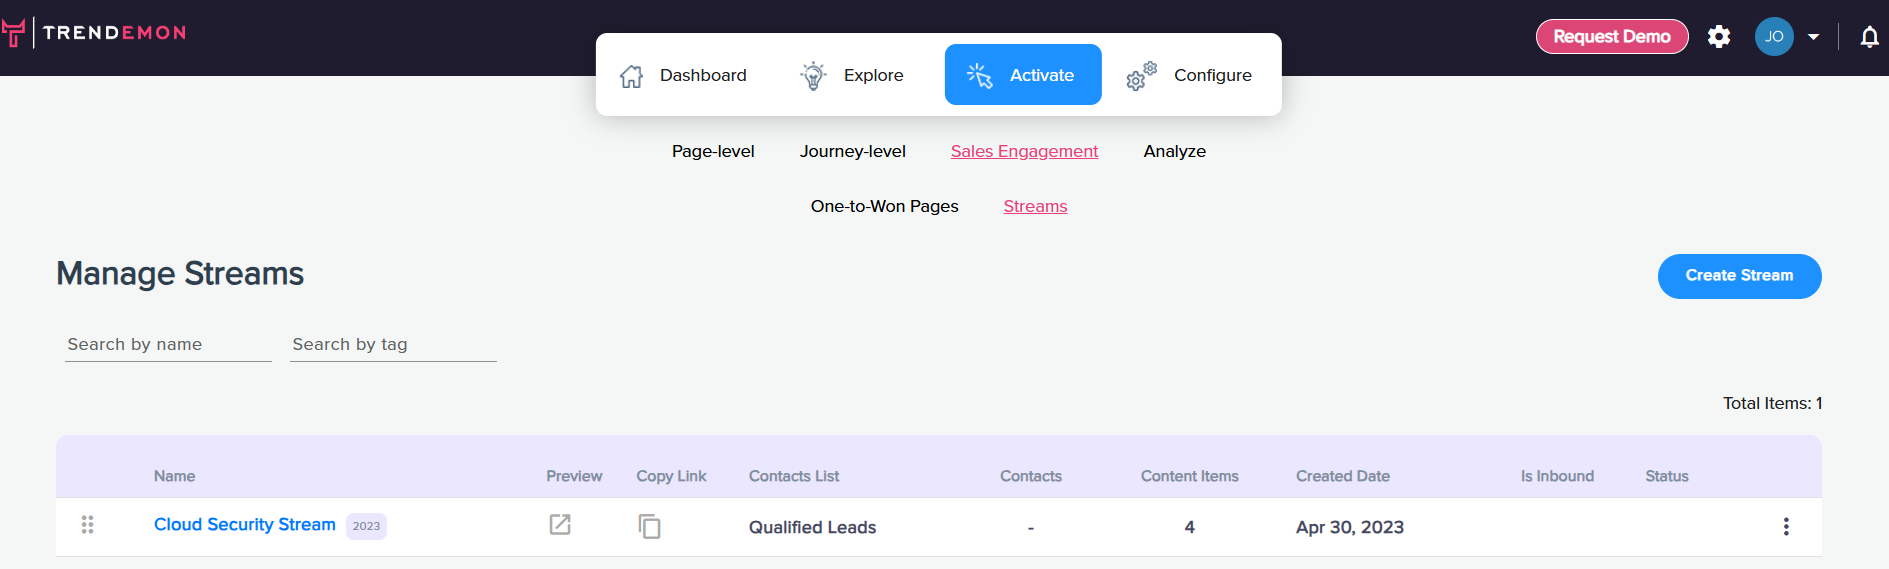The height and width of the screenshot is (569, 1889).
Task: Click the Created Date column header
Action: [1343, 476]
